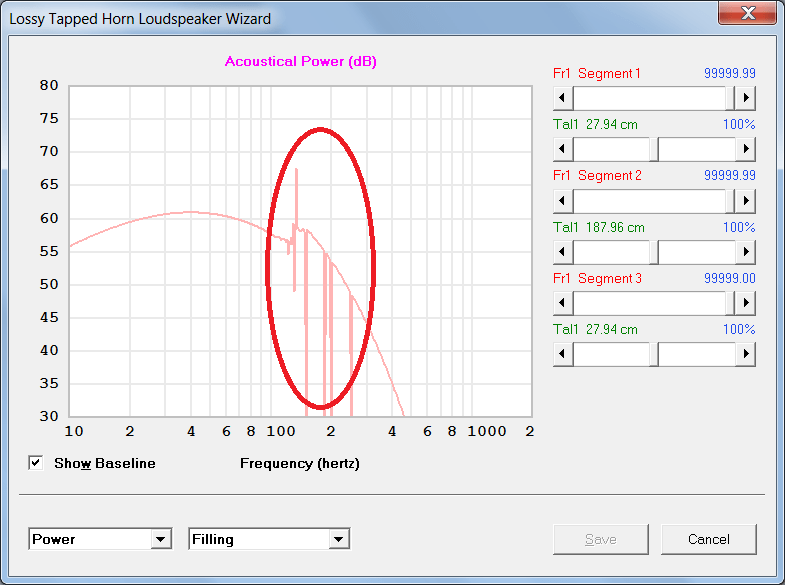Viewport: 785px width, 585px height.
Task: Click the Tal1 187.96 cm label
Action: 599,228
